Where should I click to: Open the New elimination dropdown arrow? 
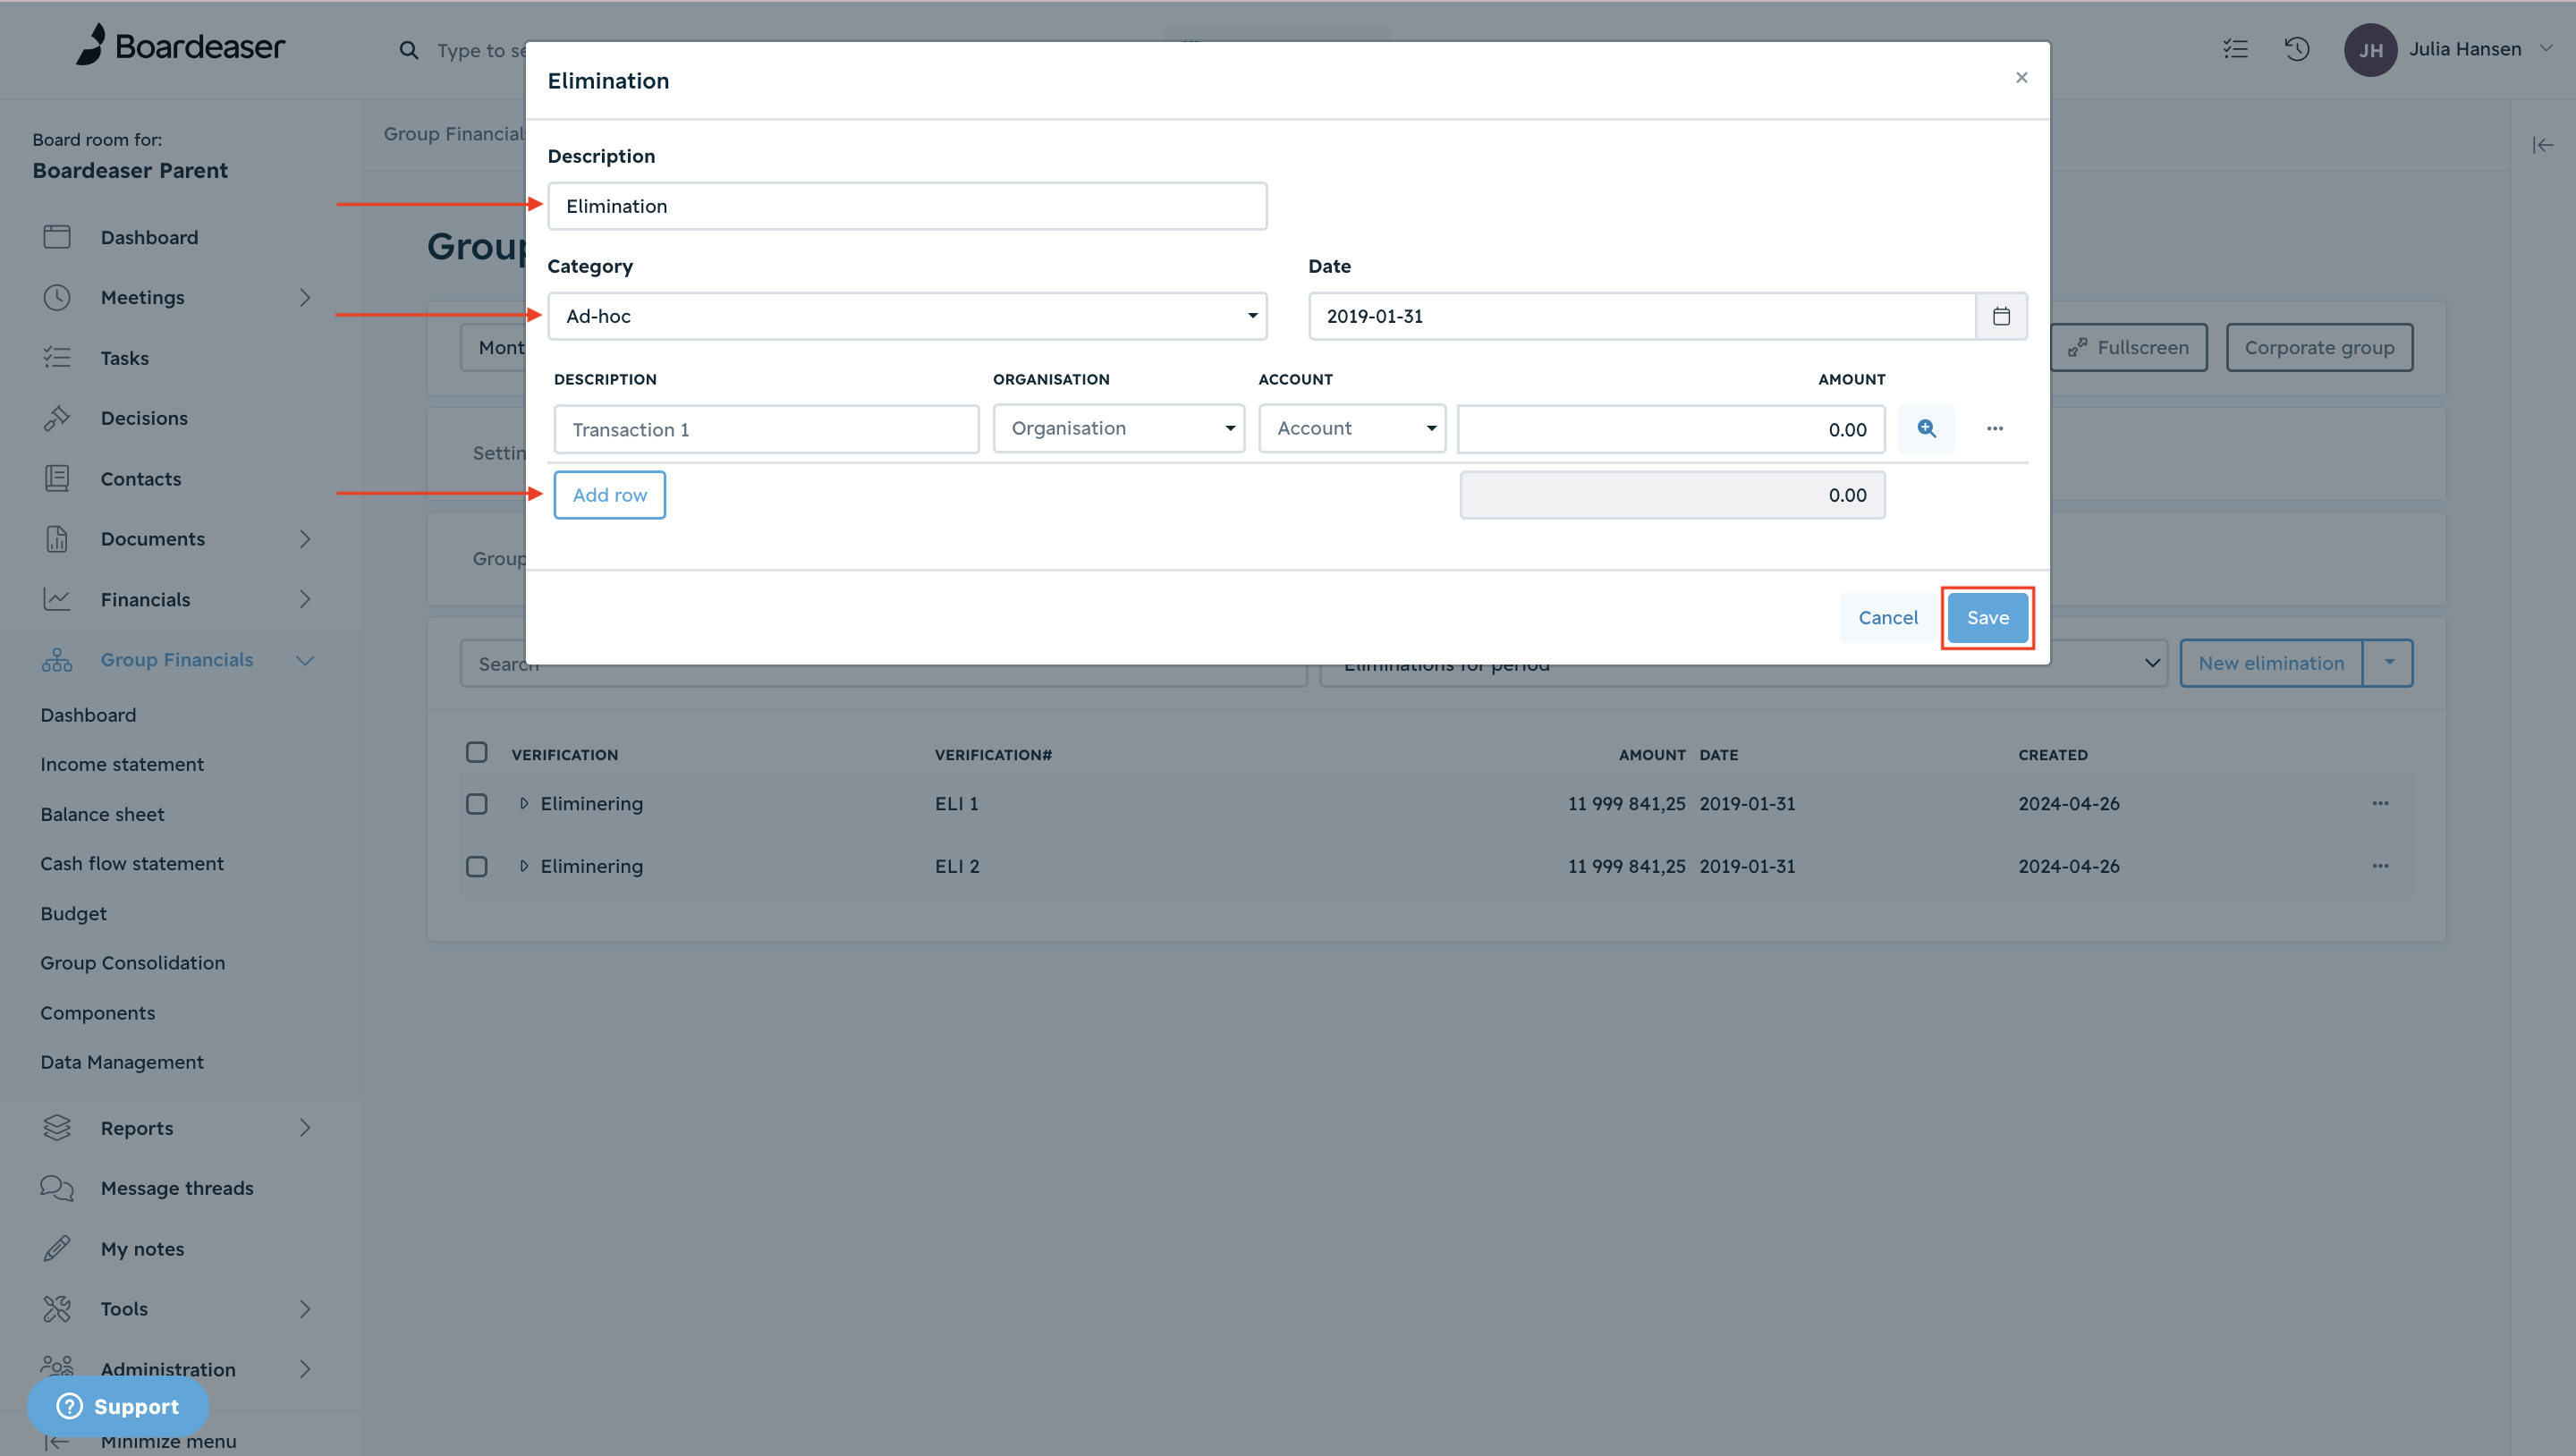click(x=2388, y=663)
